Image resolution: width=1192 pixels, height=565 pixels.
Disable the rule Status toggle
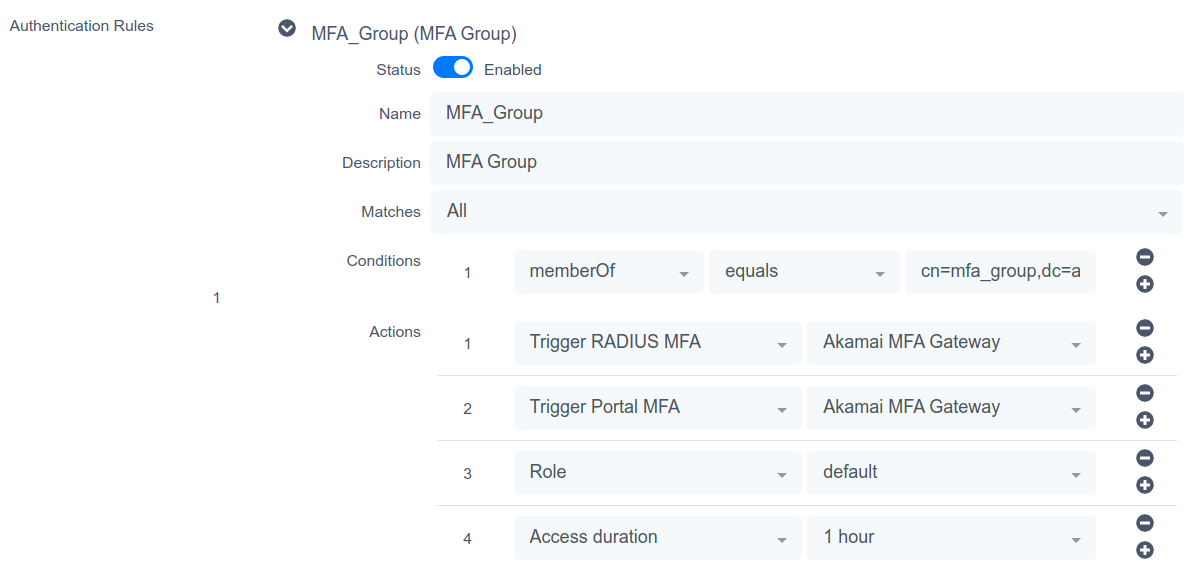[x=453, y=68]
